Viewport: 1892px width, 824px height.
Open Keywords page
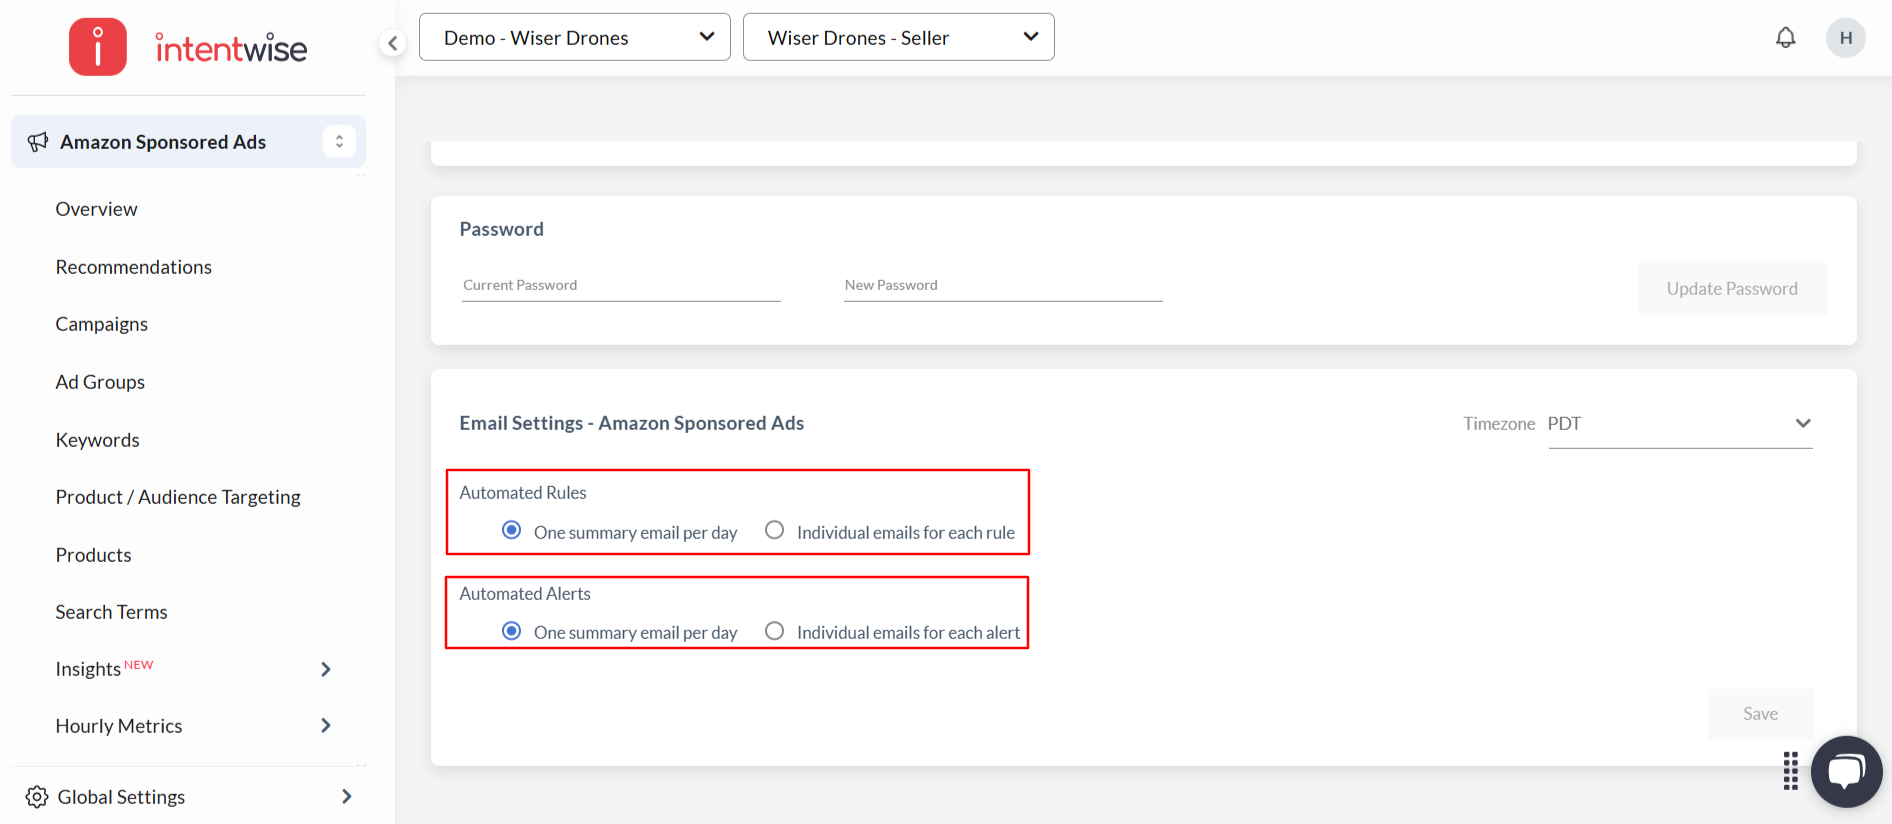pos(98,440)
